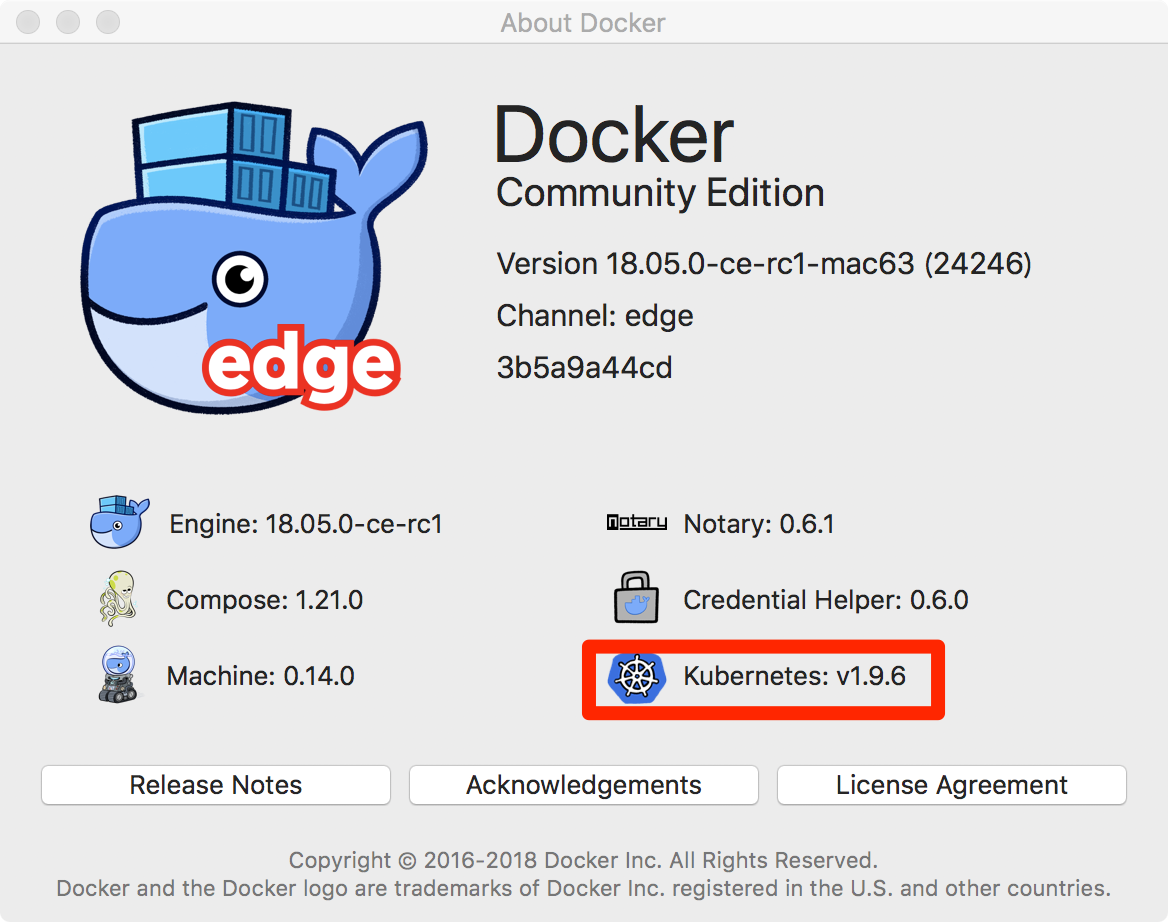Click the Kubernetes helm wheel icon
Viewport: 1168px width, 922px height.
point(636,677)
